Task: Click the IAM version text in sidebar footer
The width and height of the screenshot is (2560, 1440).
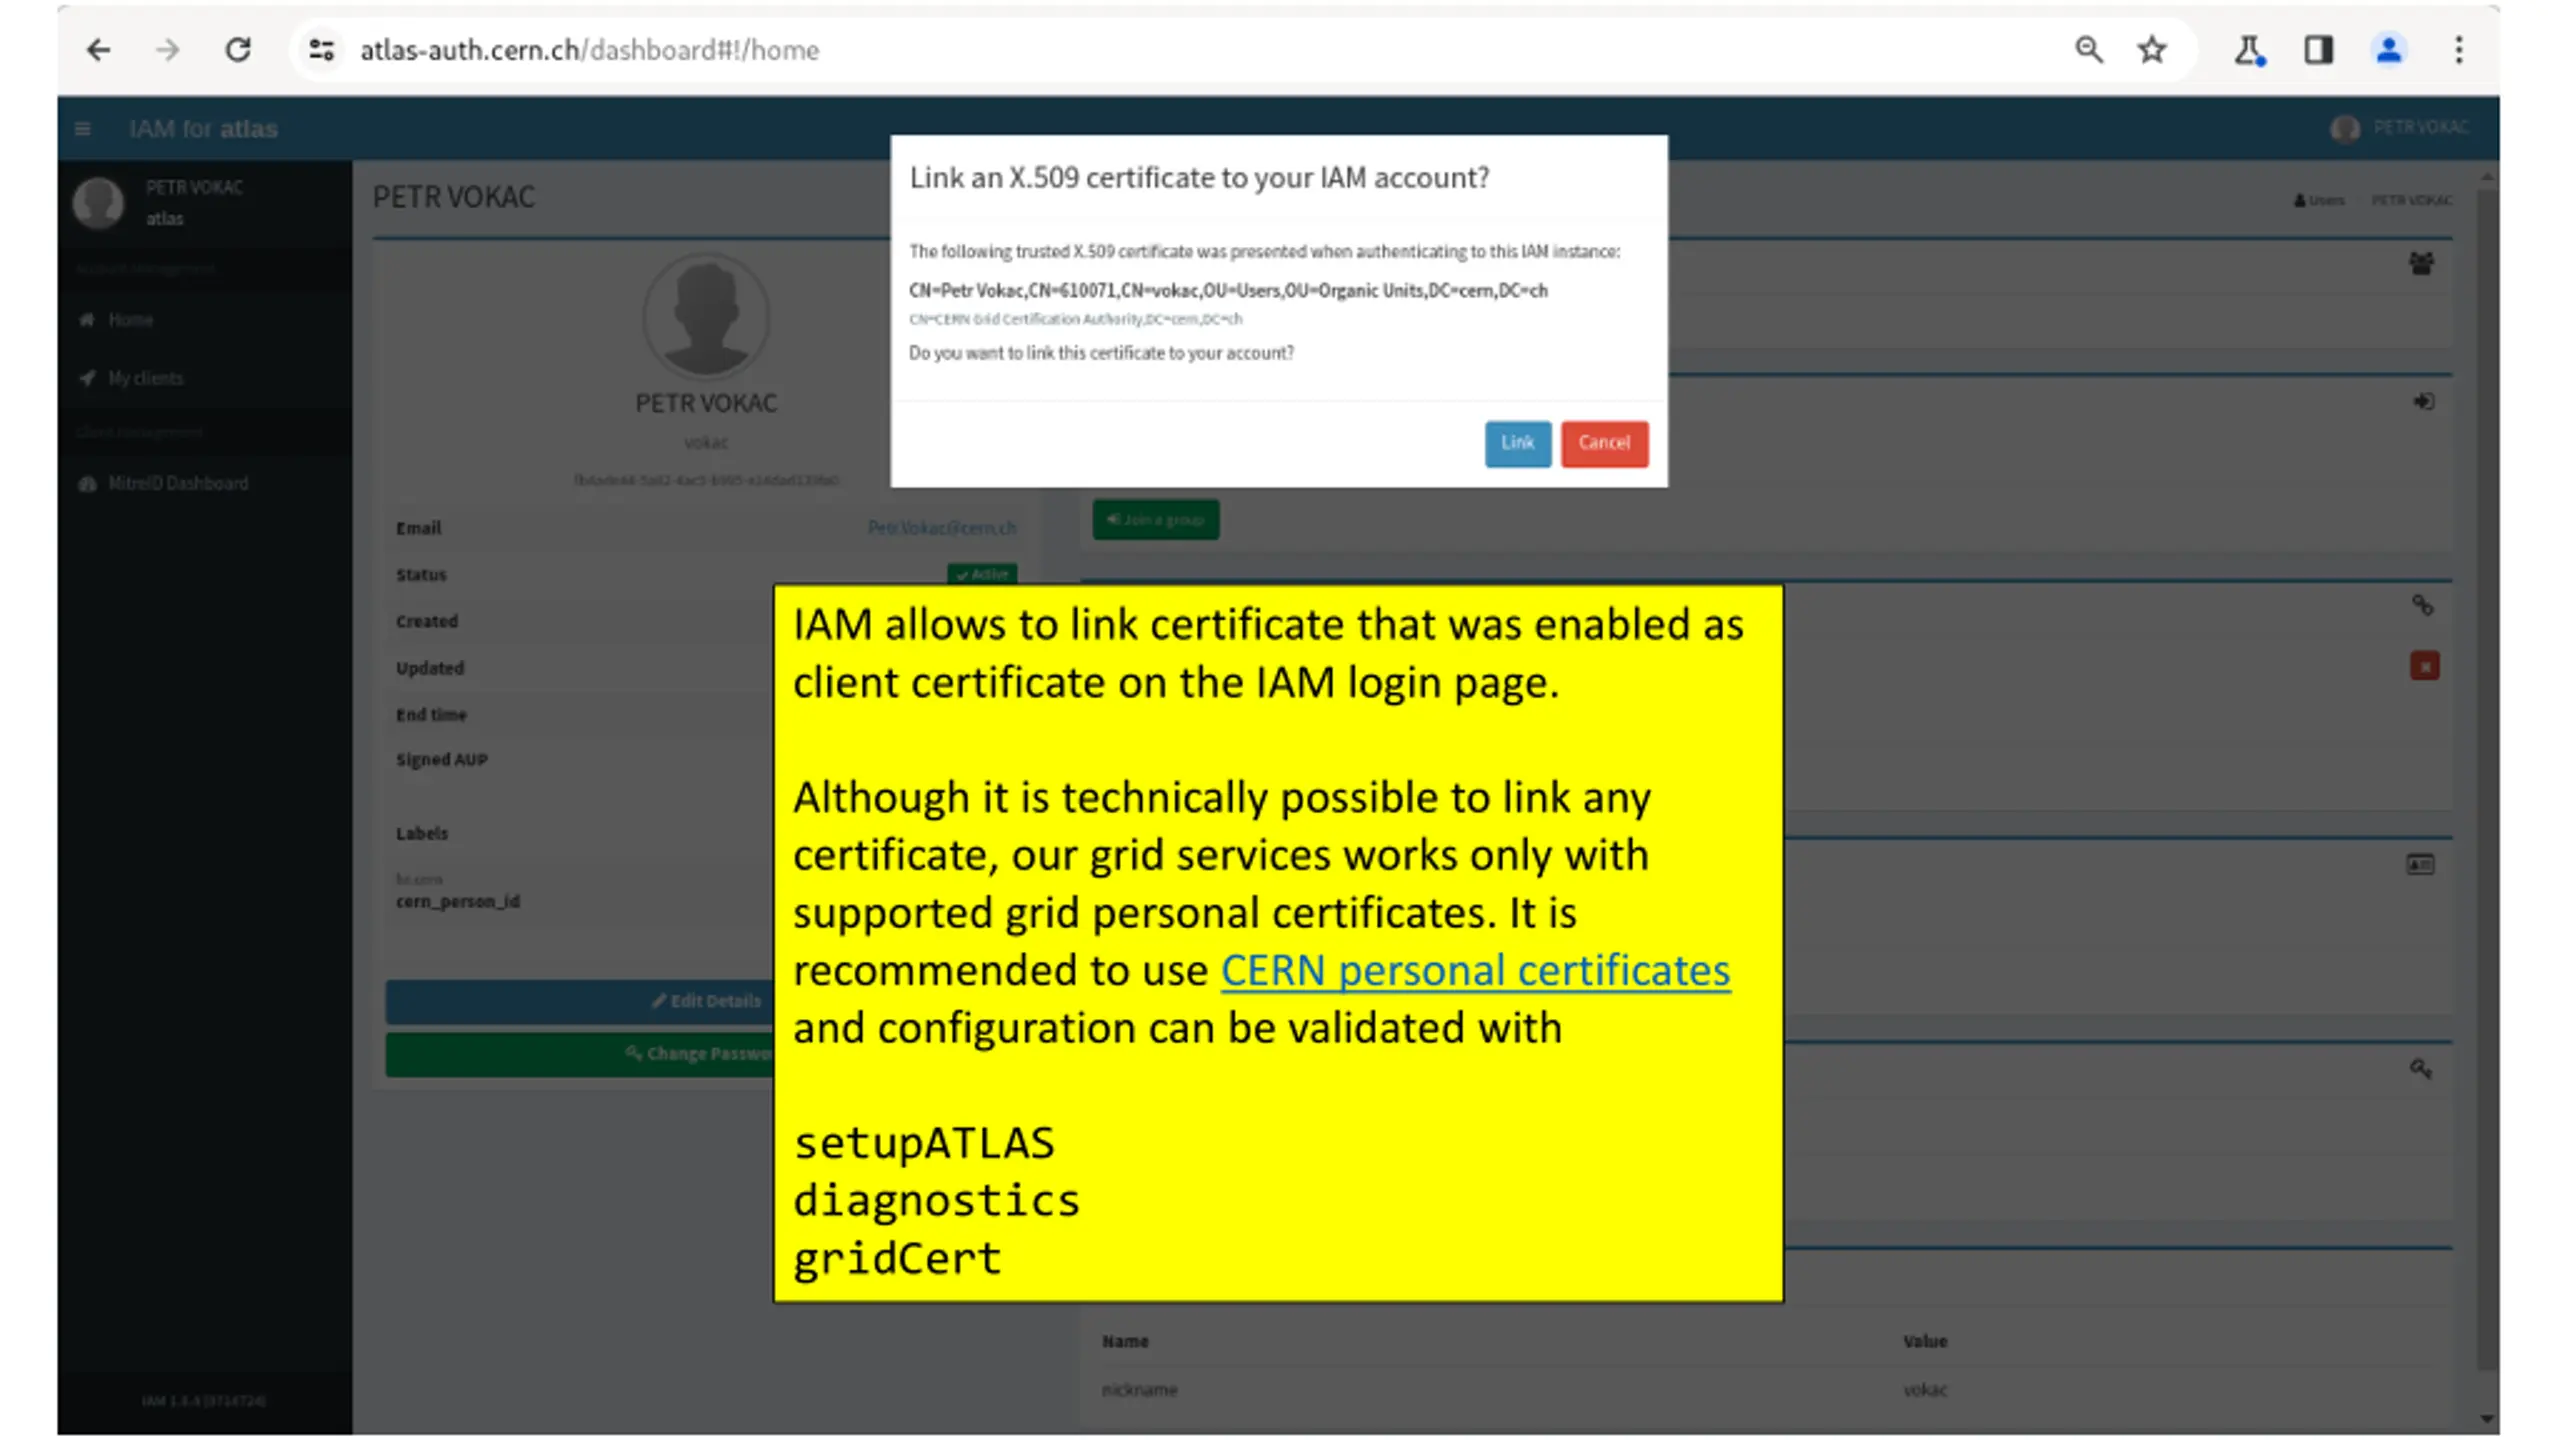Action: [x=203, y=1401]
